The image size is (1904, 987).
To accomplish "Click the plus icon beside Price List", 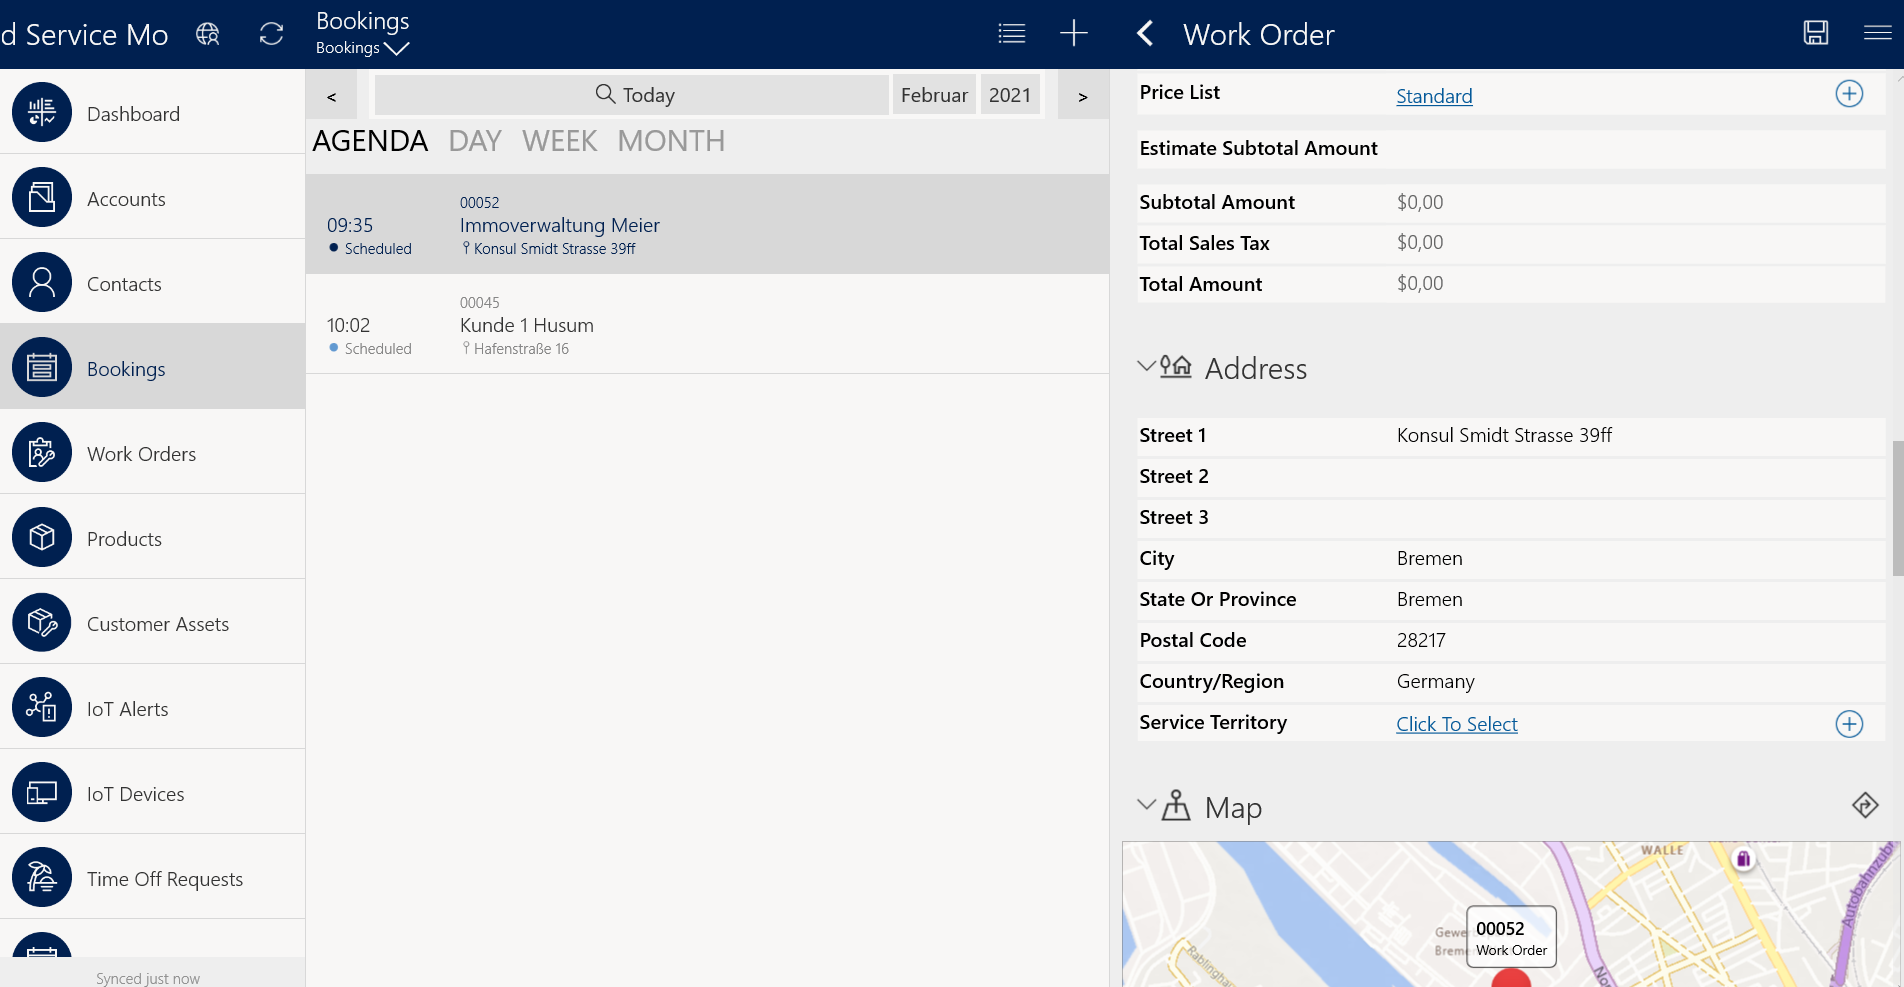I will (x=1848, y=94).
